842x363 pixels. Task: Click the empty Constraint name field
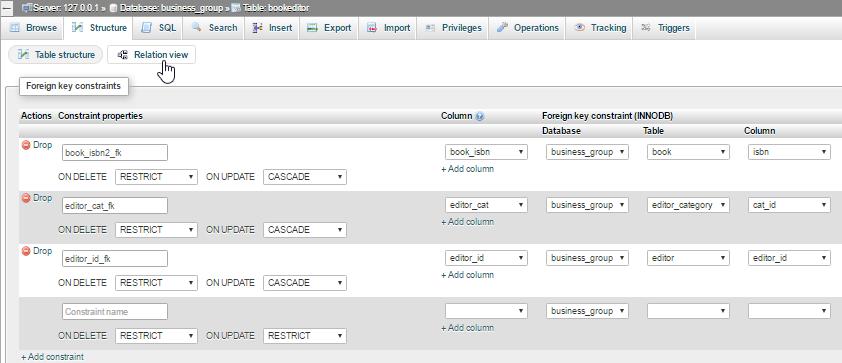point(115,312)
